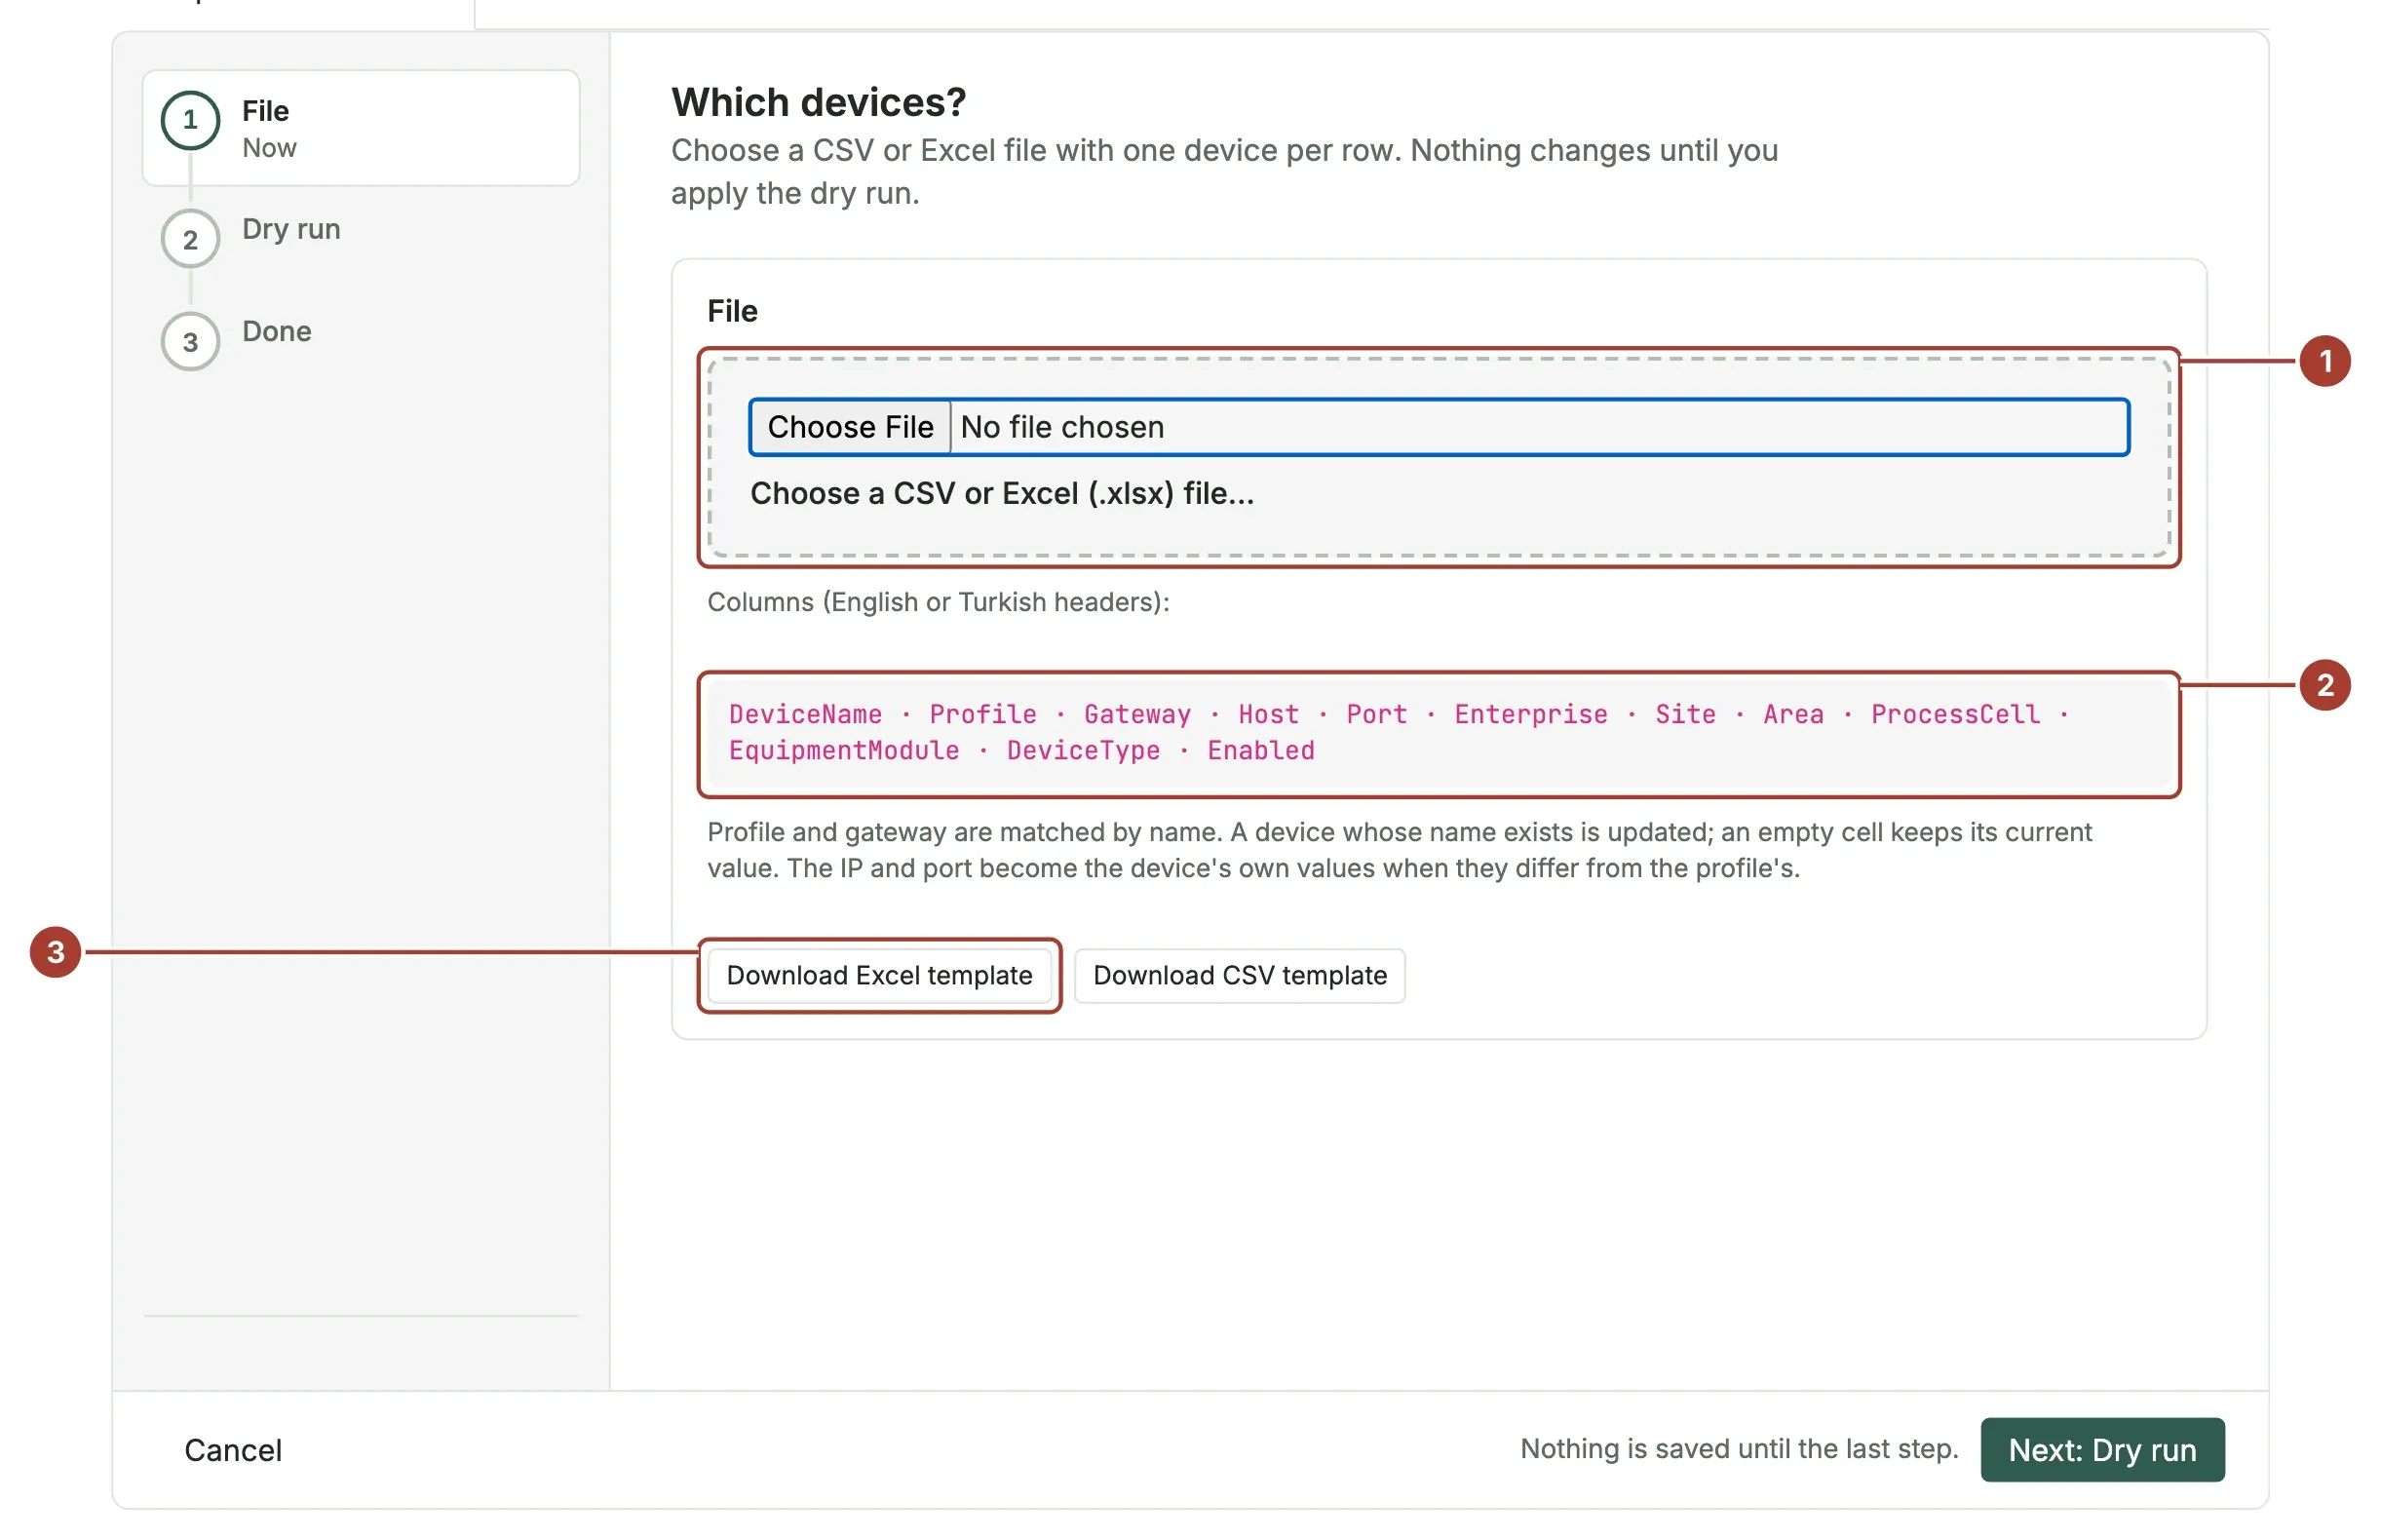Image resolution: width=2381 pixels, height=1540 pixels.
Task: Download the Excel template
Action: (x=878, y=975)
